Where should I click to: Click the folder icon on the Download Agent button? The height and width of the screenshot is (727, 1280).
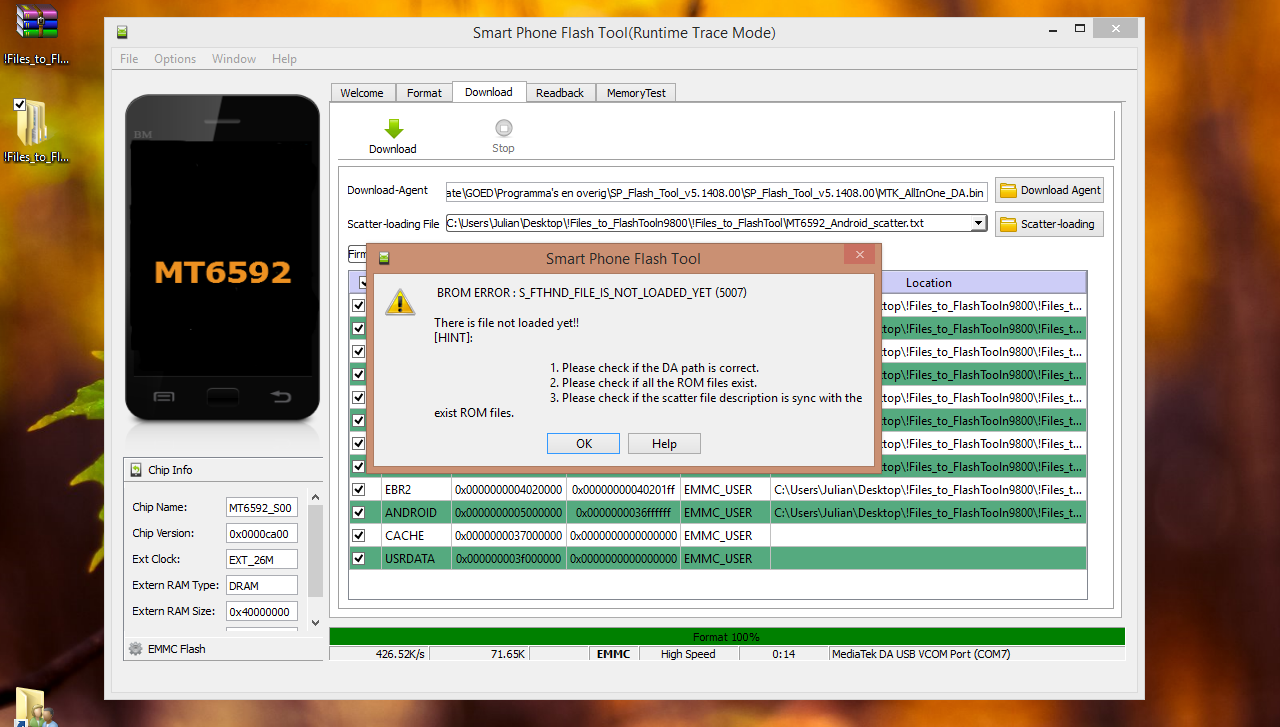[x=1008, y=190]
